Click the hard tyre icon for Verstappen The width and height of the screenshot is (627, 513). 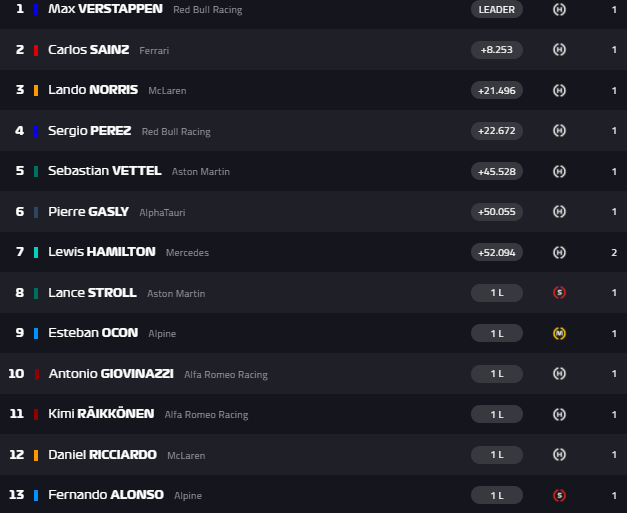[x=560, y=10]
